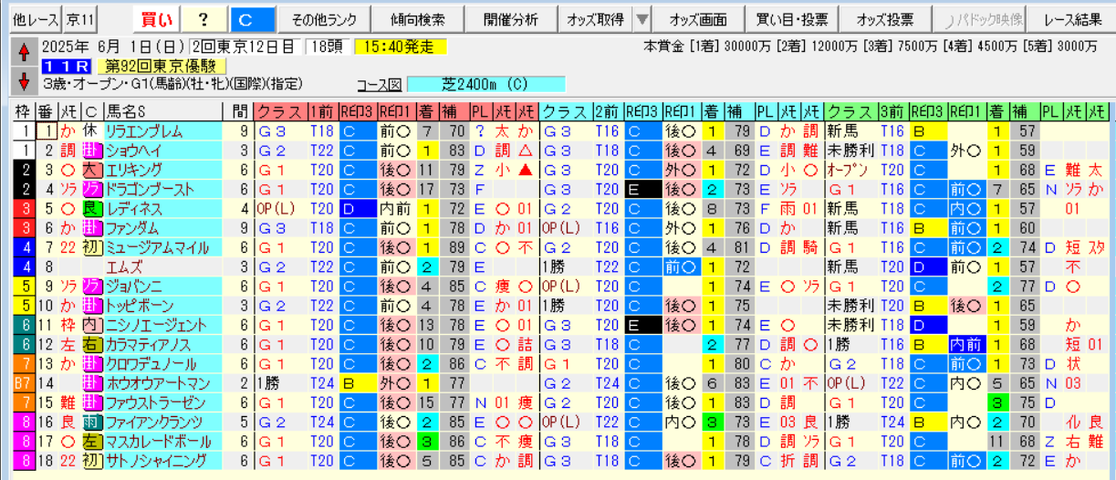The height and width of the screenshot is (480, 1116).
Task: Click the 京11 button
Action: coord(81,20)
